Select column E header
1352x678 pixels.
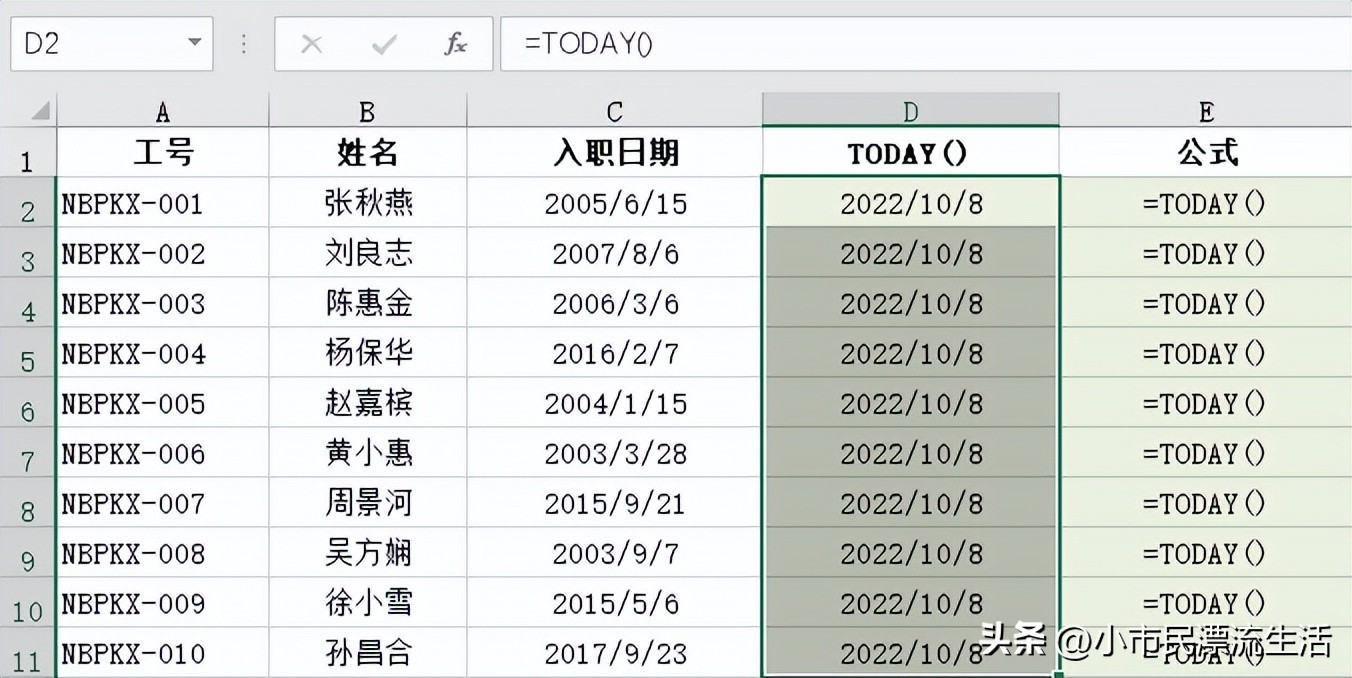[x=1205, y=111]
